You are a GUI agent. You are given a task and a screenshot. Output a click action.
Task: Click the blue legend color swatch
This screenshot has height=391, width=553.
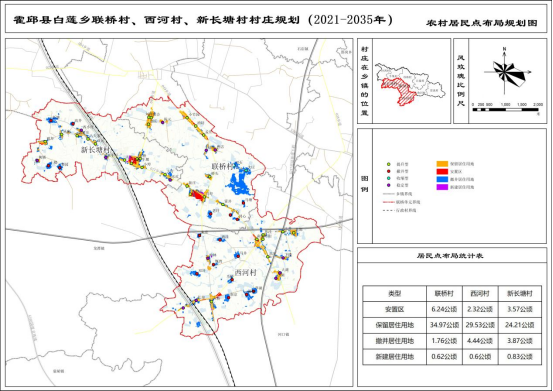click(443, 179)
